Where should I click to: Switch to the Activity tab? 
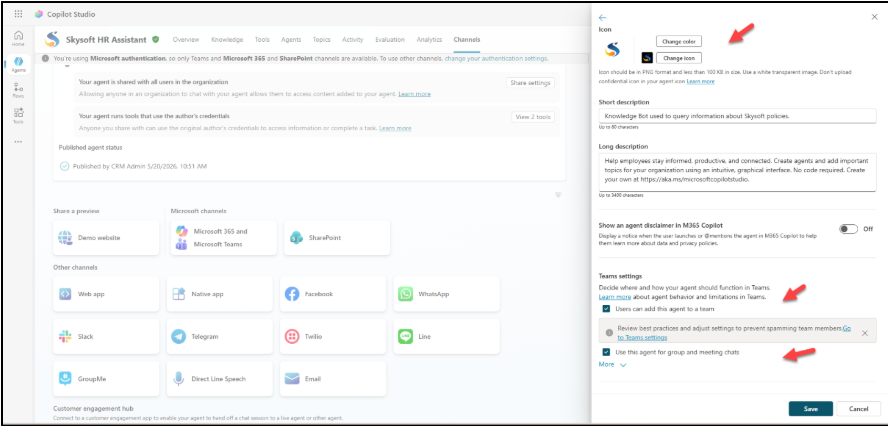[x=353, y=40]
